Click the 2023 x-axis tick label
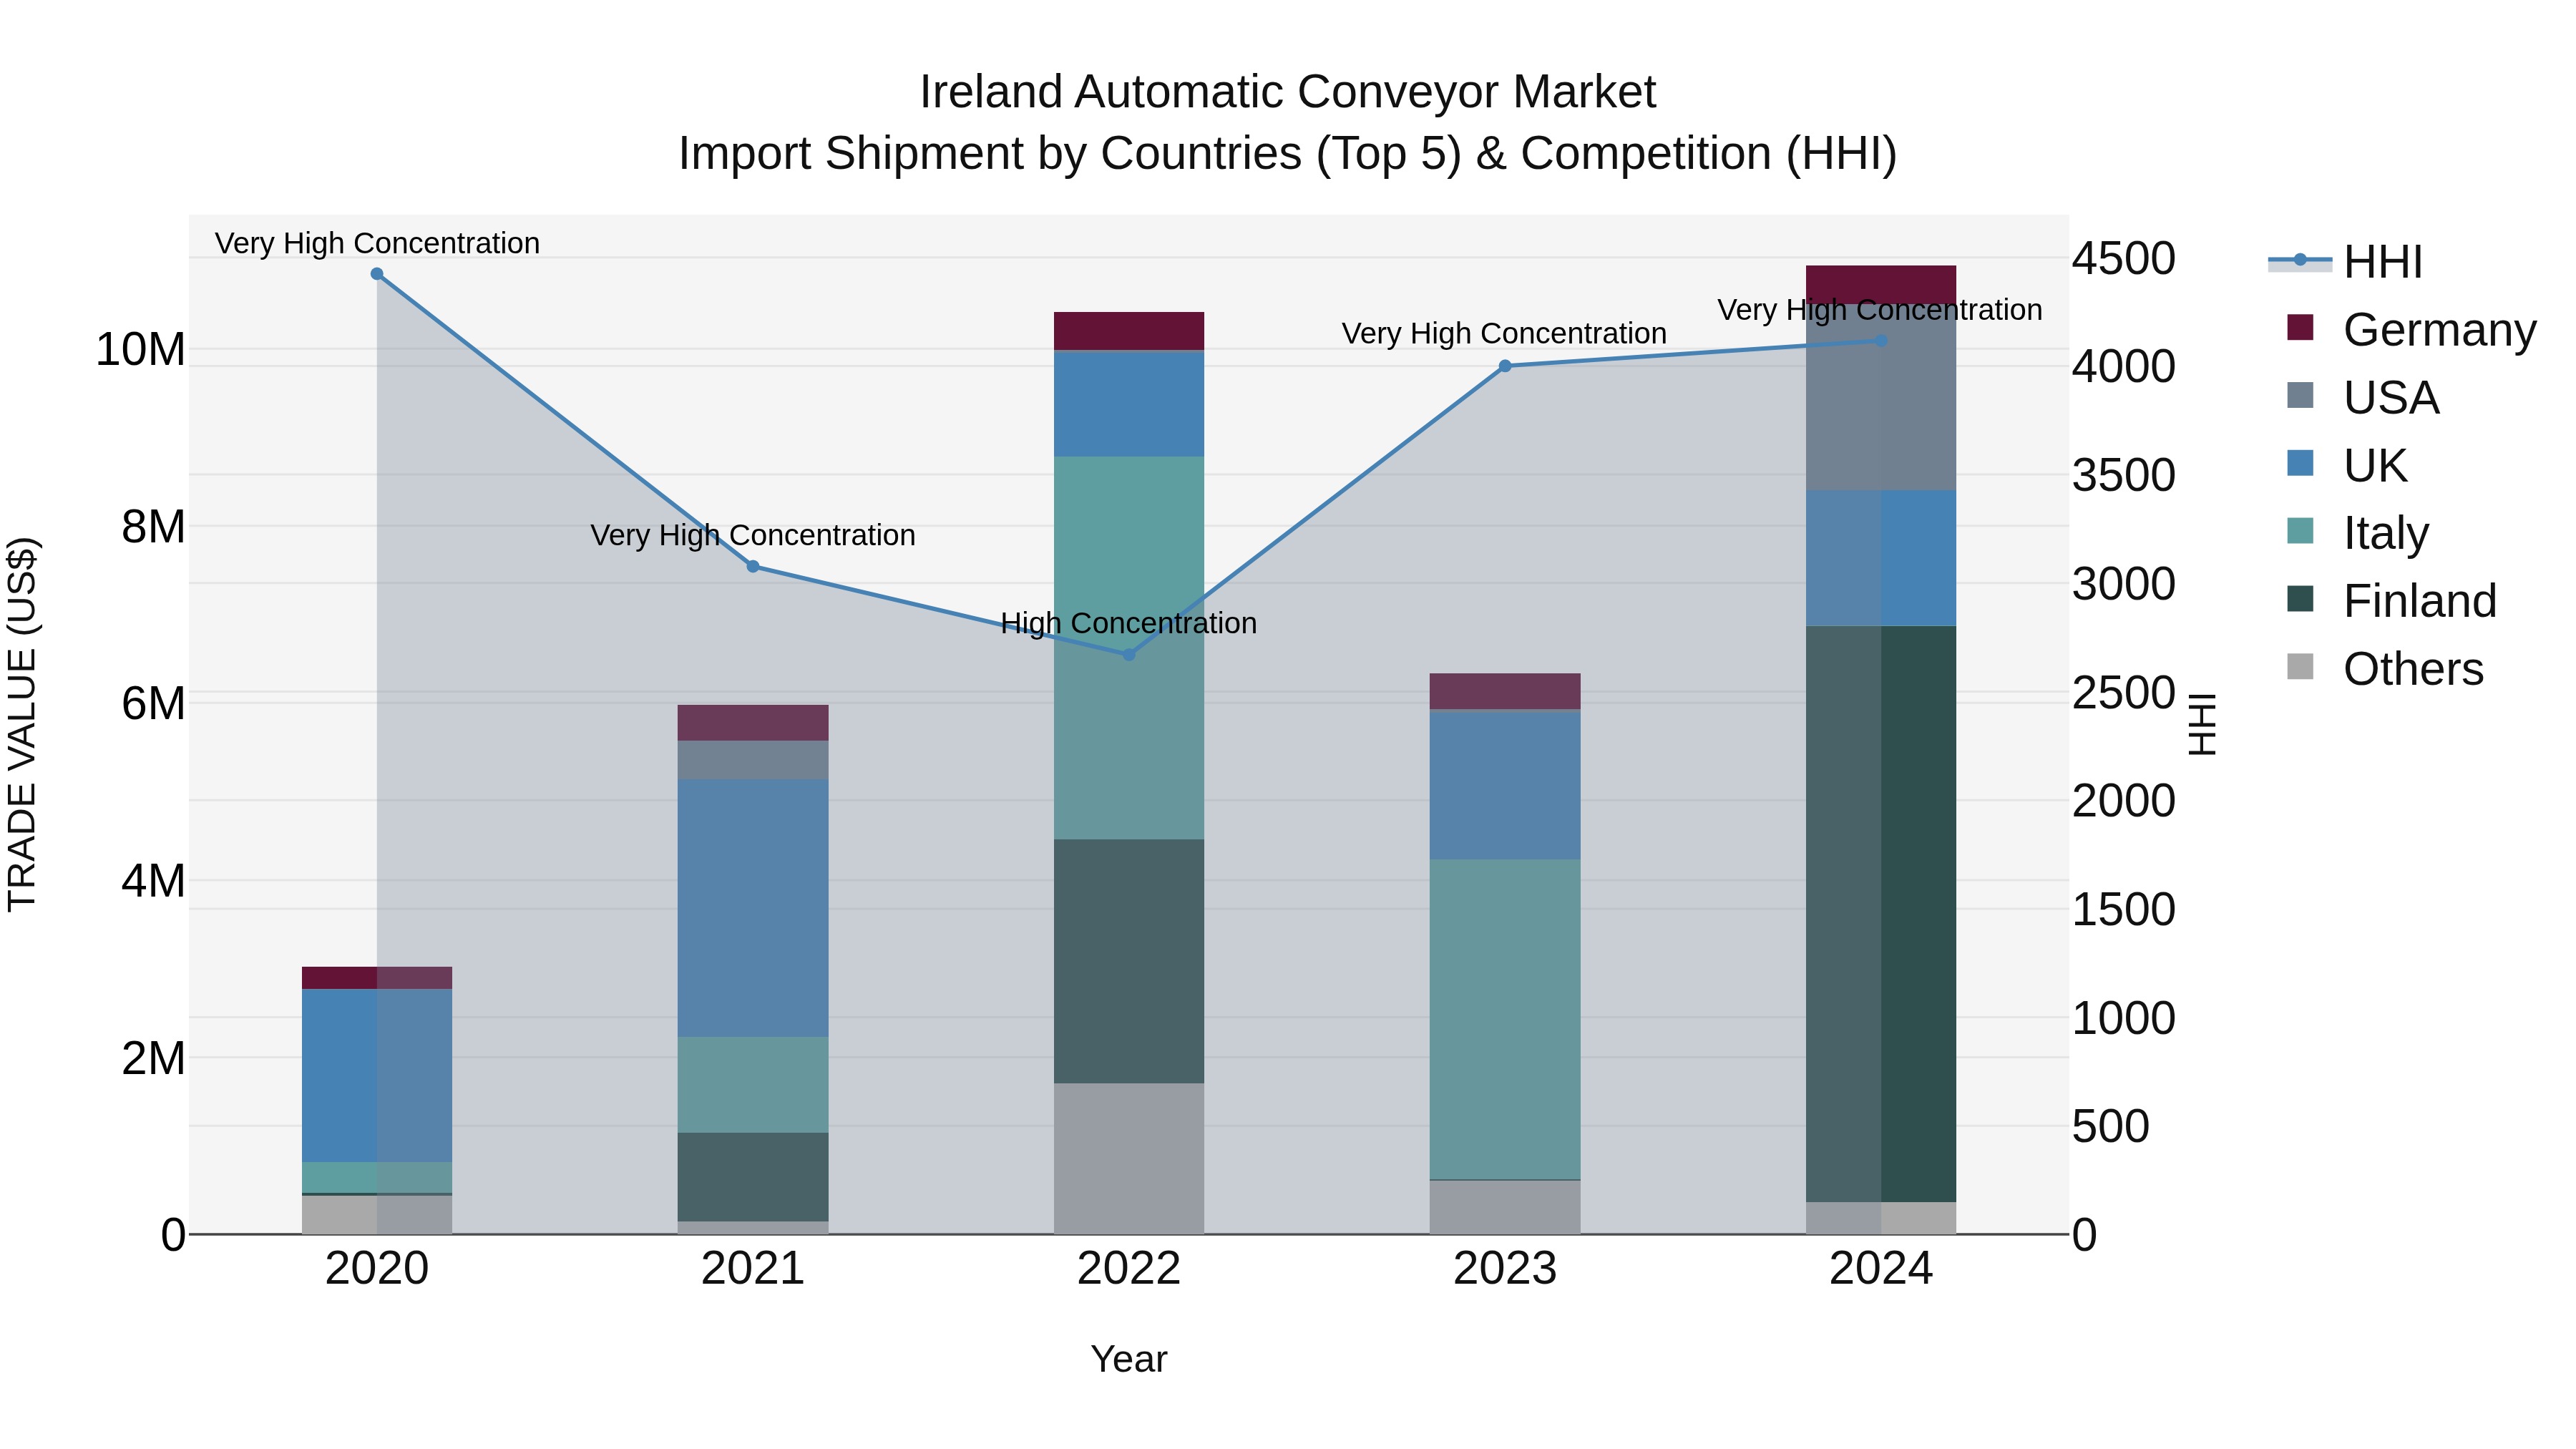Viewport: 2576px width, 1449px height. click(x=1505, y=1269)
